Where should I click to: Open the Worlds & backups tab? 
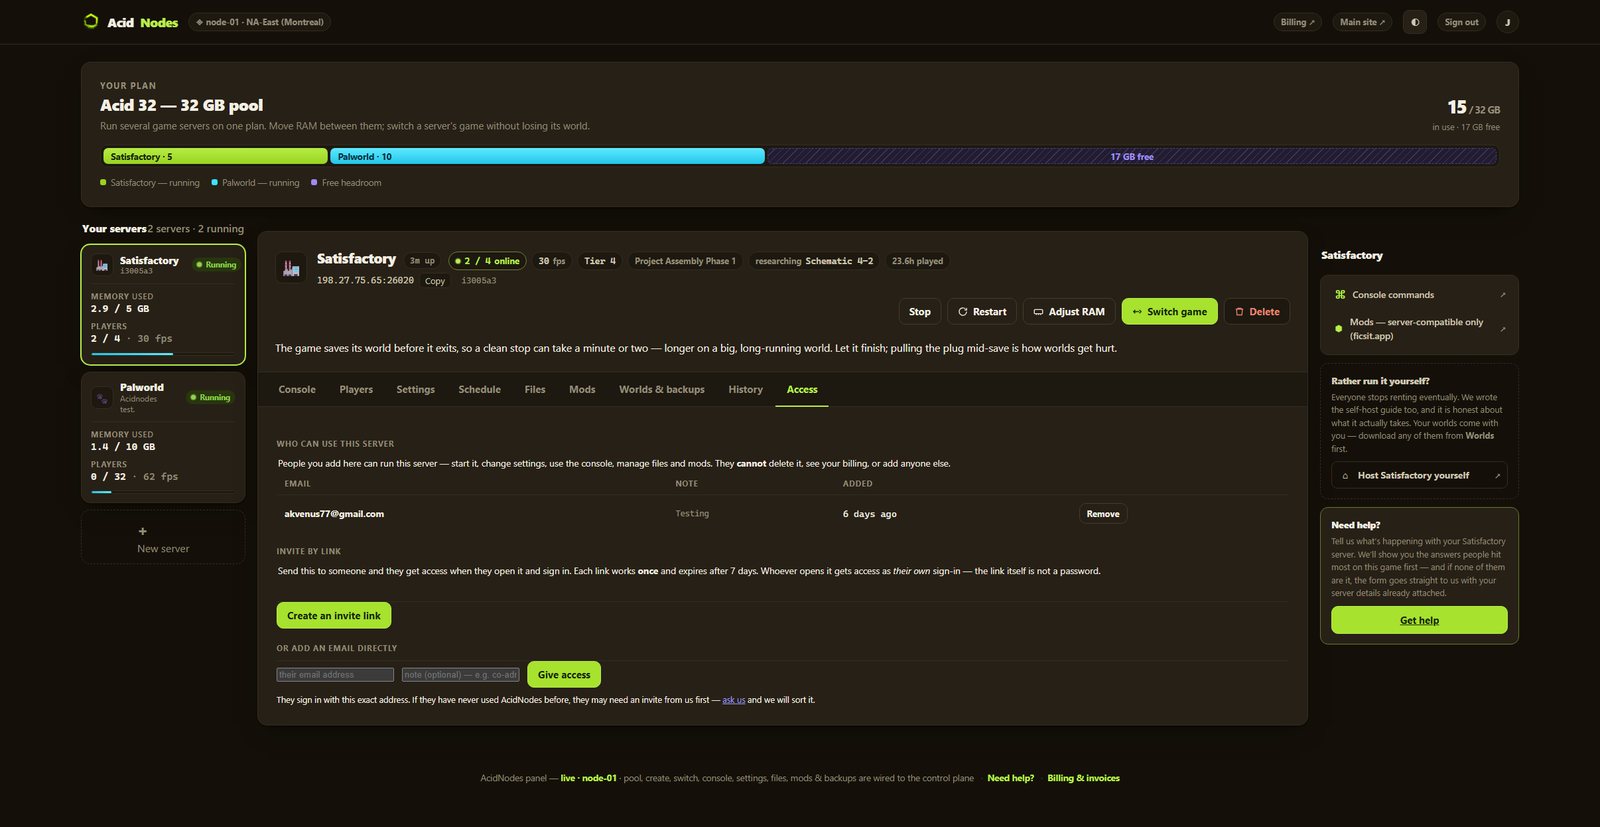click(662, 390)
